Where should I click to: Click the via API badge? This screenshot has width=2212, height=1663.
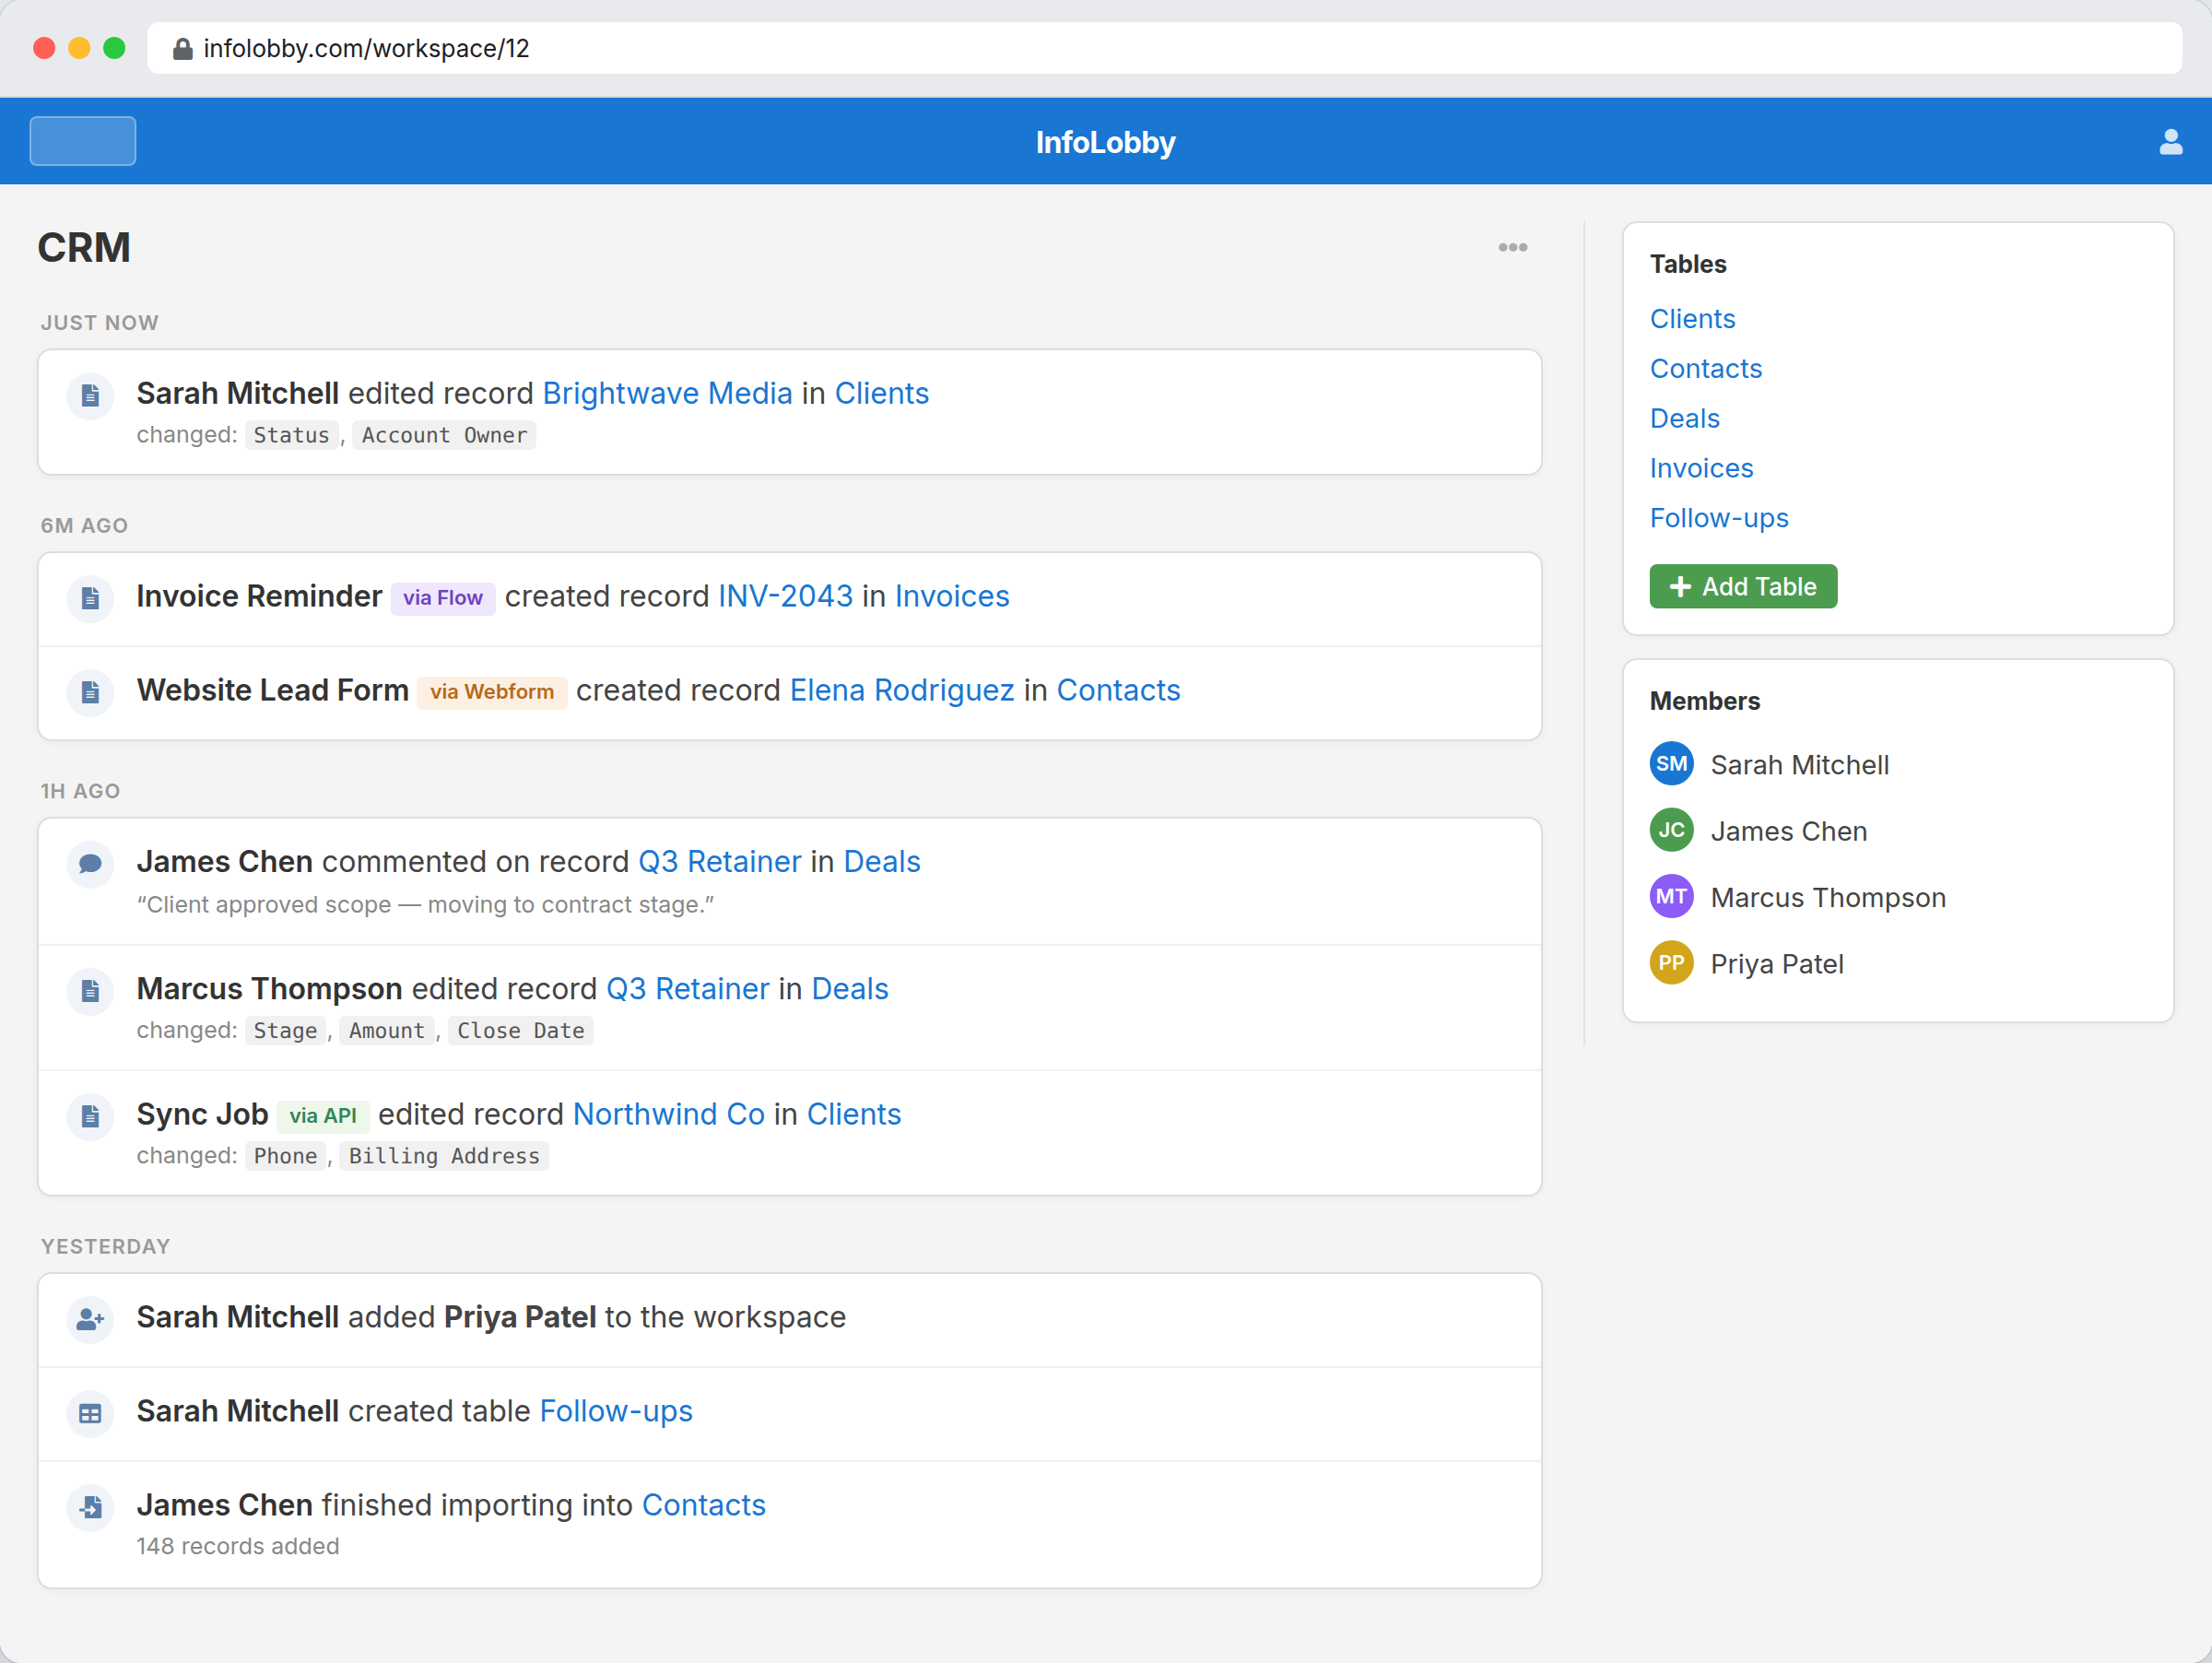tap(322, 1116)
